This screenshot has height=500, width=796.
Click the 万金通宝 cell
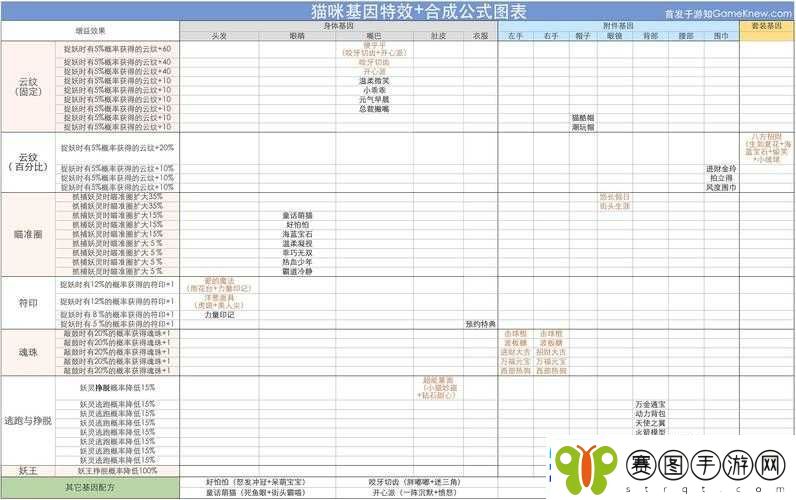pyautogui.click(x=650, y=405)
